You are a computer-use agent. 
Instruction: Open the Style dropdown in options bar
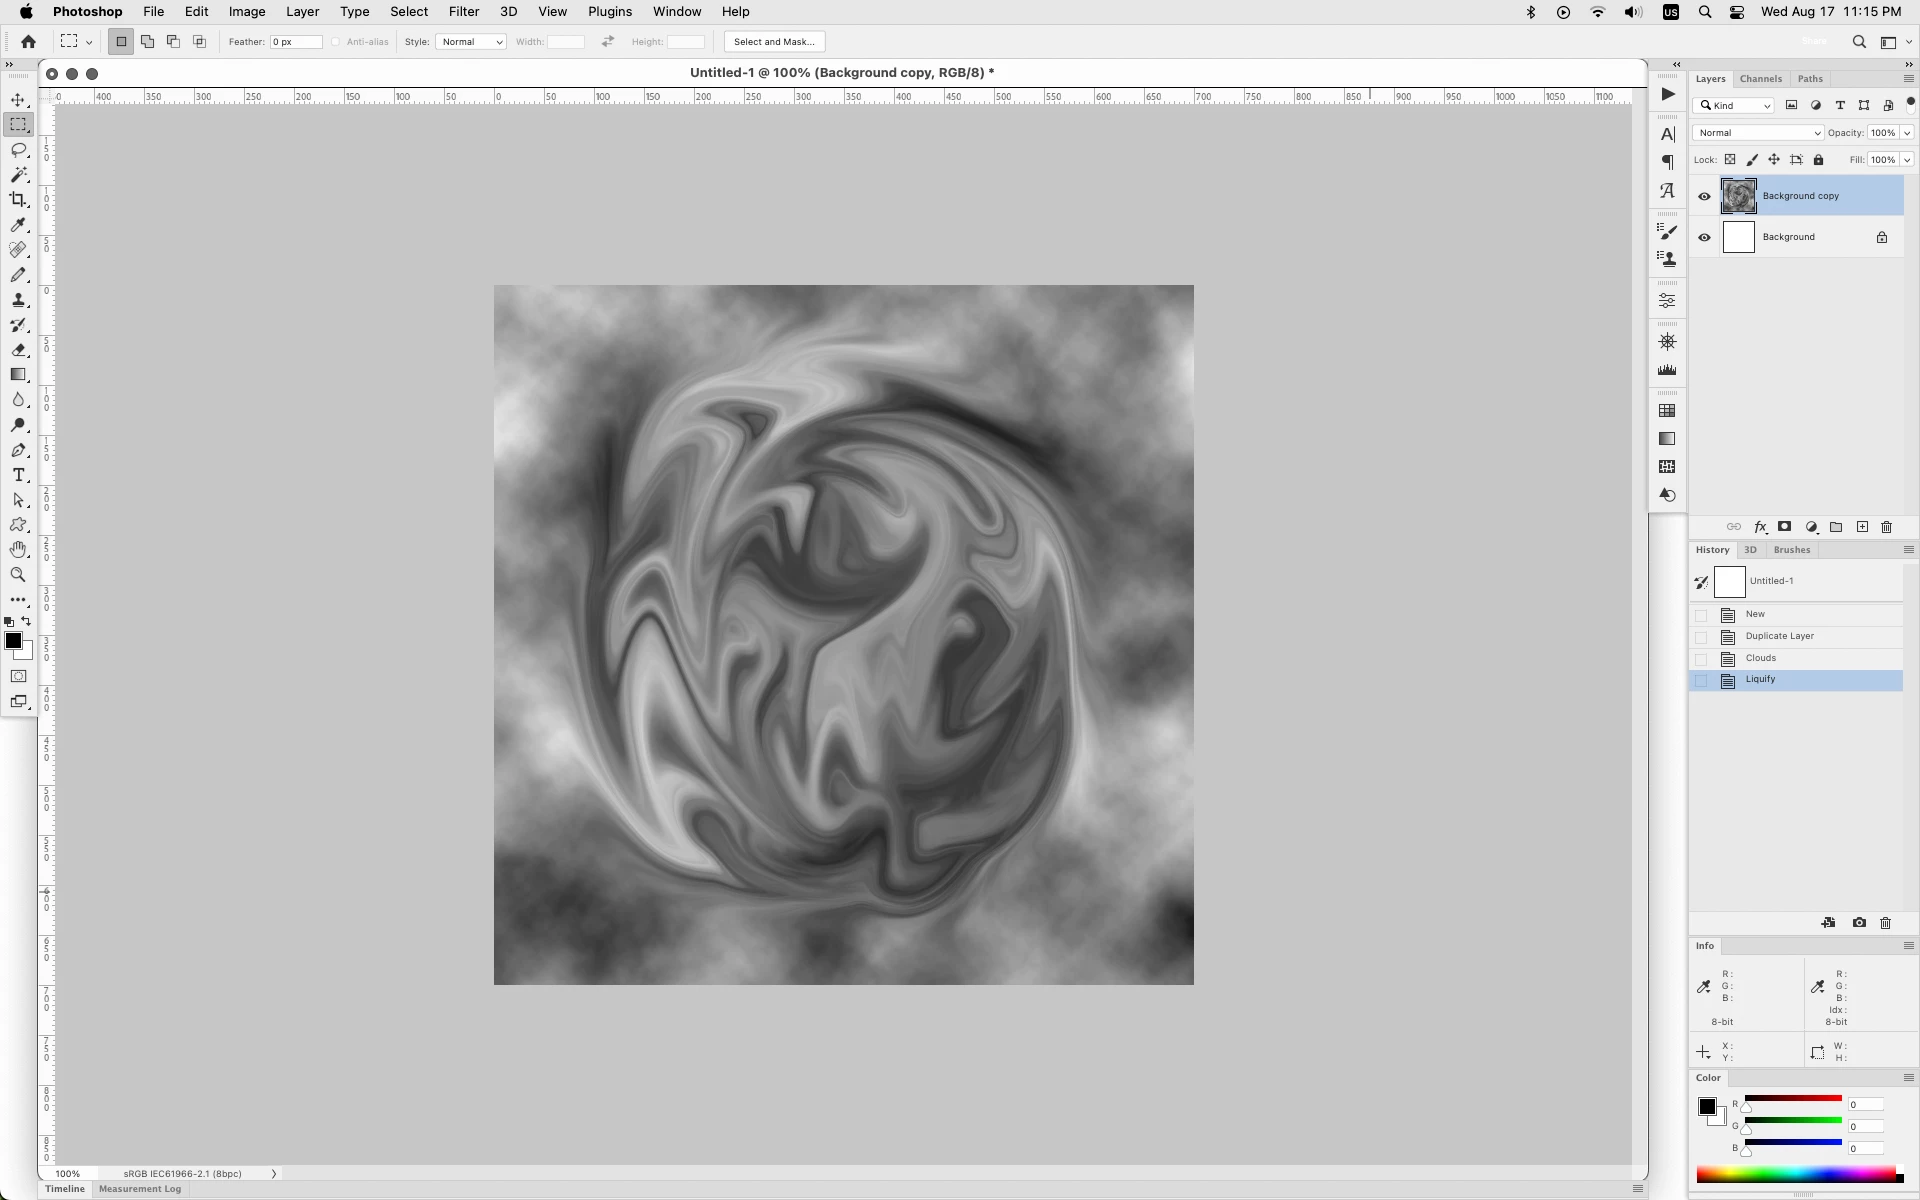(x=471, y=42)
